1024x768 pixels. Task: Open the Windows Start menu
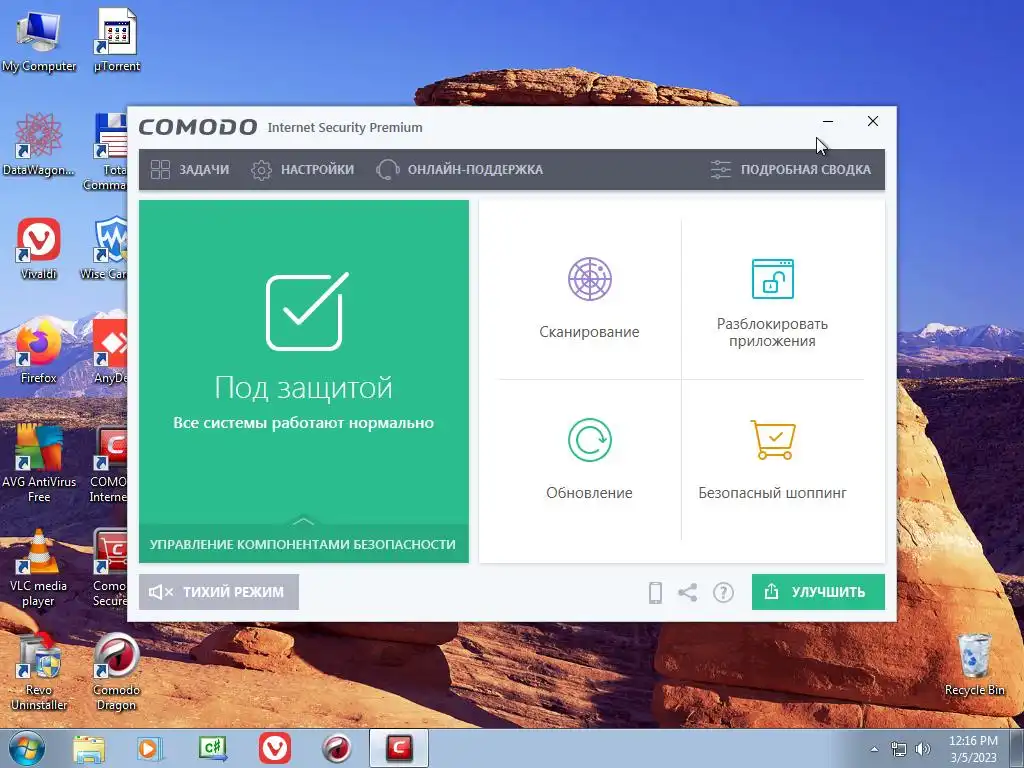click(x=26, y=748)
